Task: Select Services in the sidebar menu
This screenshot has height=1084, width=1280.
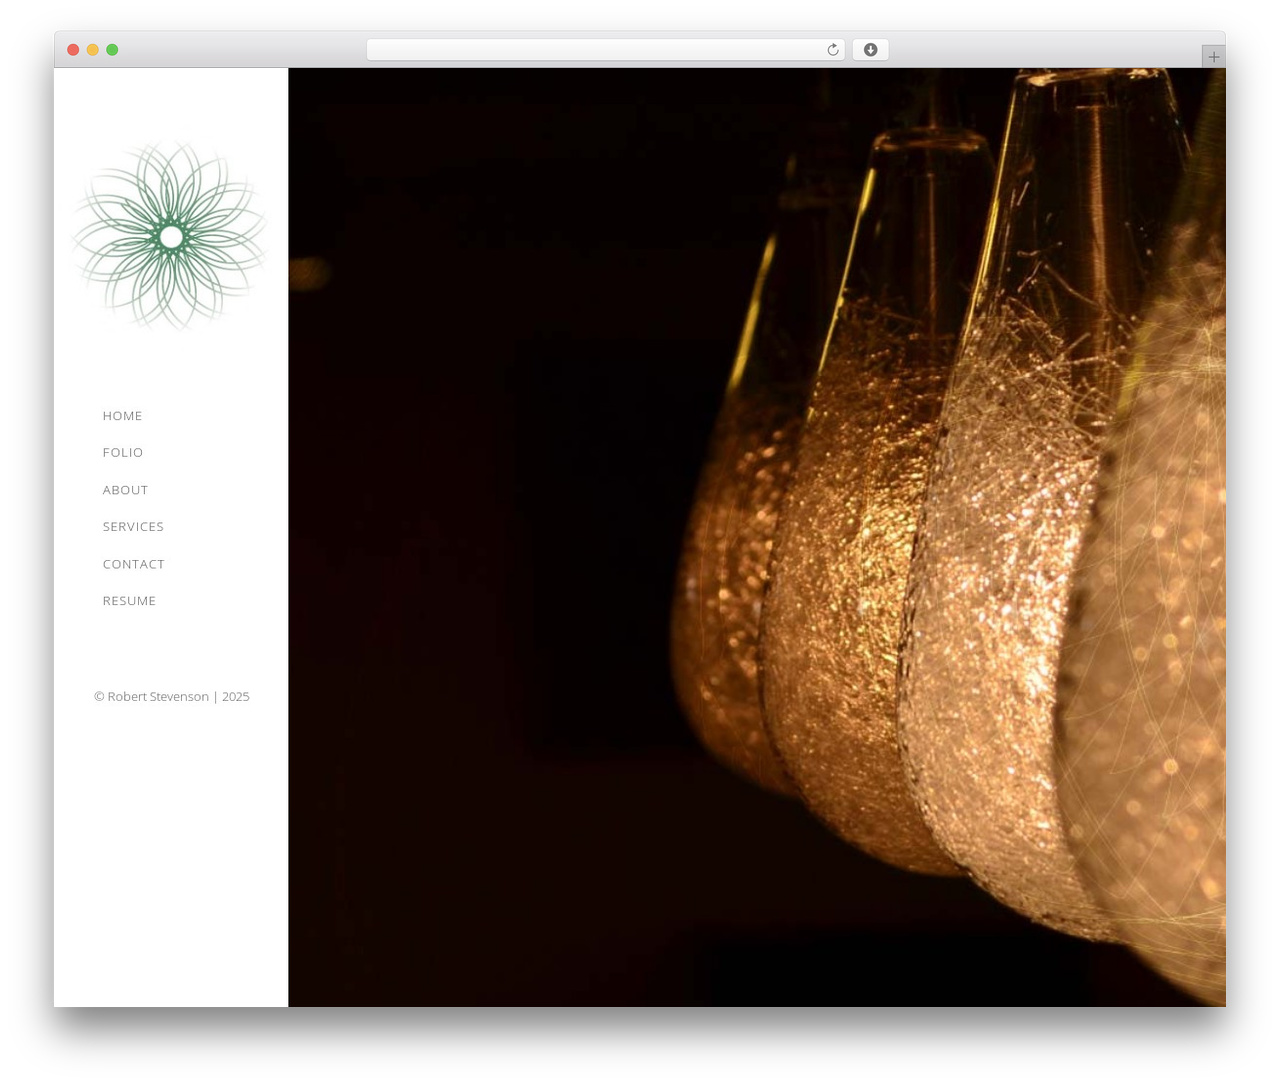Action: [133, 527]
